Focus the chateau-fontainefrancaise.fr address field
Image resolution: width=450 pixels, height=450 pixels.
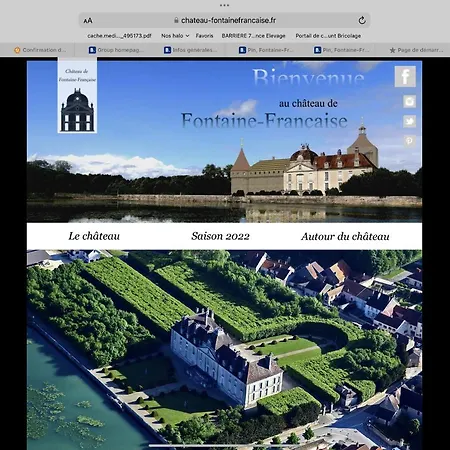224,20
